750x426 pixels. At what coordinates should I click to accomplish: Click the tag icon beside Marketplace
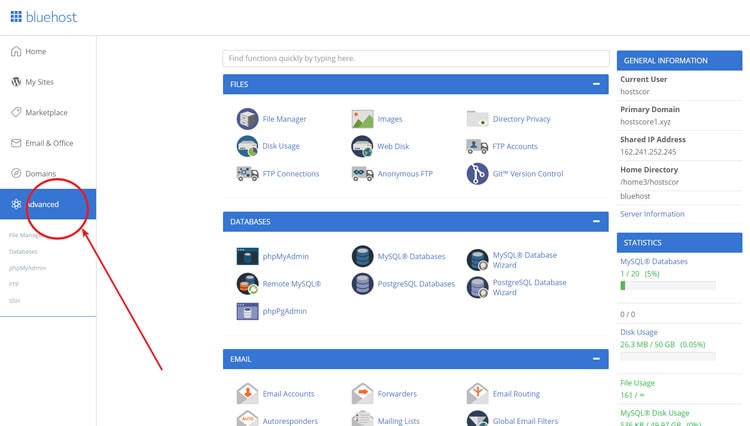pyautogui.click(x=16, y=112)
